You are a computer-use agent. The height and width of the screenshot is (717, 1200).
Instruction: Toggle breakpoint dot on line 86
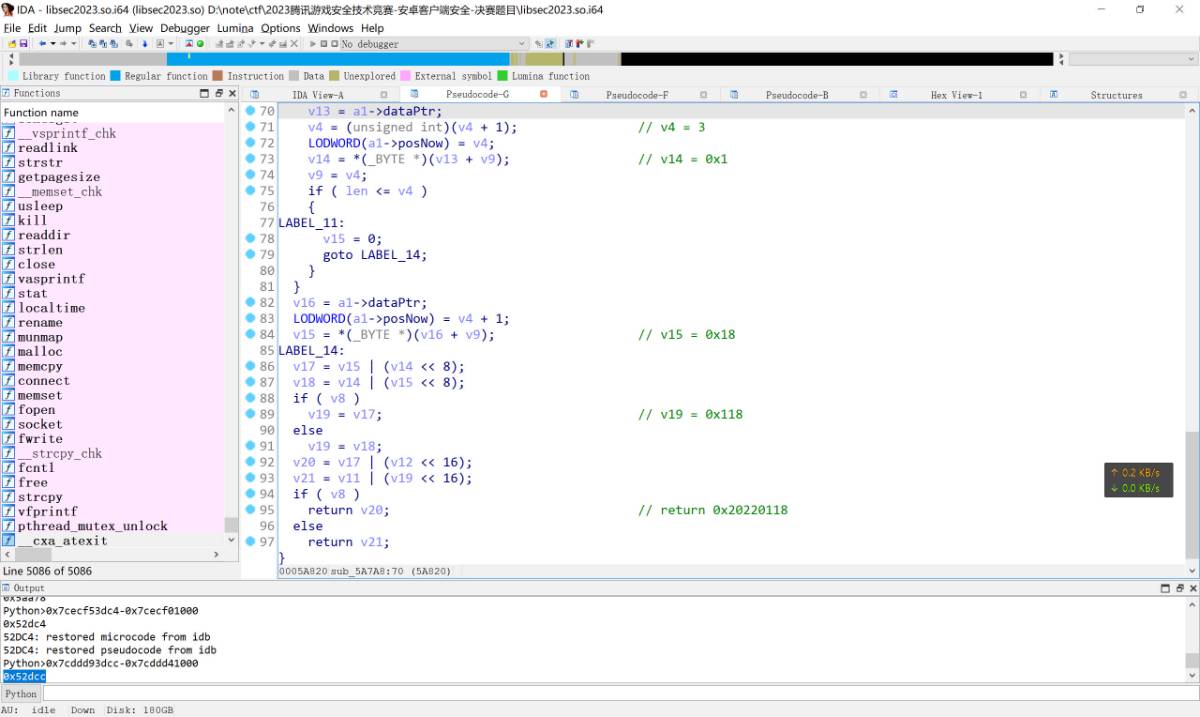point(250,366)
